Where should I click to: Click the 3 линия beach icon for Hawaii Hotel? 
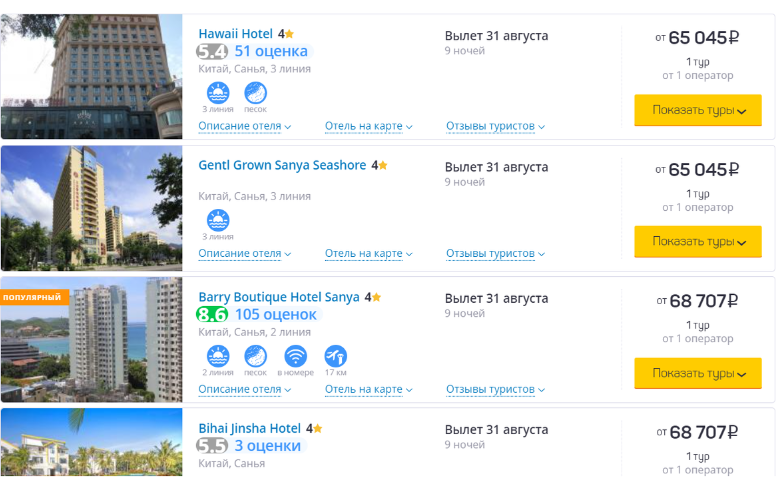pos(218,93)
